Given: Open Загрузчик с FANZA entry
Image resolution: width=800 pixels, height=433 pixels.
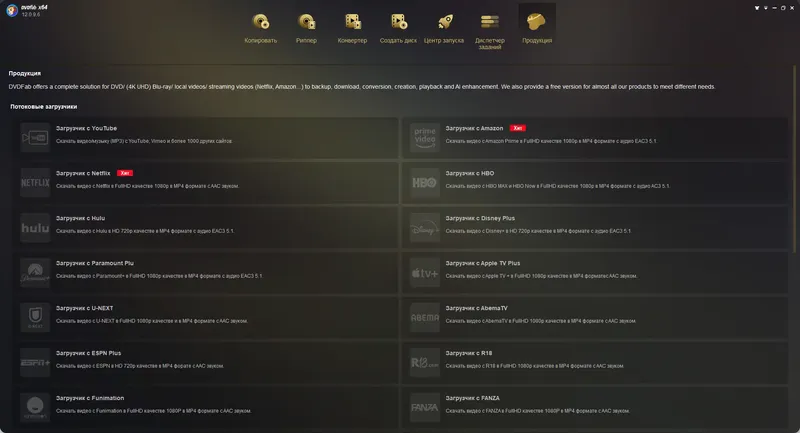Looking at the screenshot, I should 595,407.
